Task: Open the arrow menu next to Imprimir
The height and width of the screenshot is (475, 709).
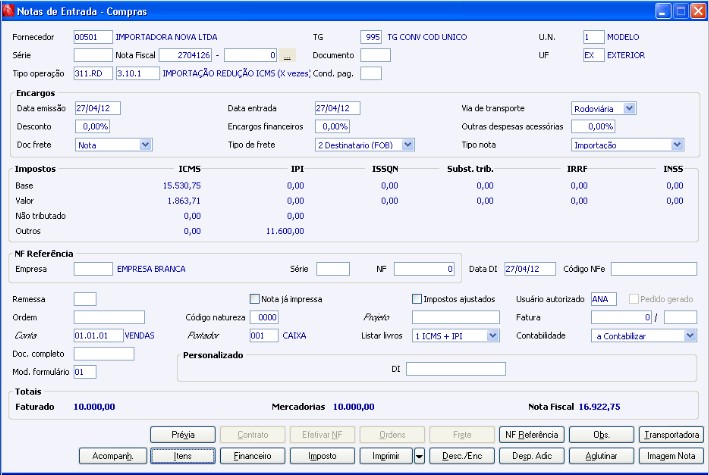Action: 420,456
